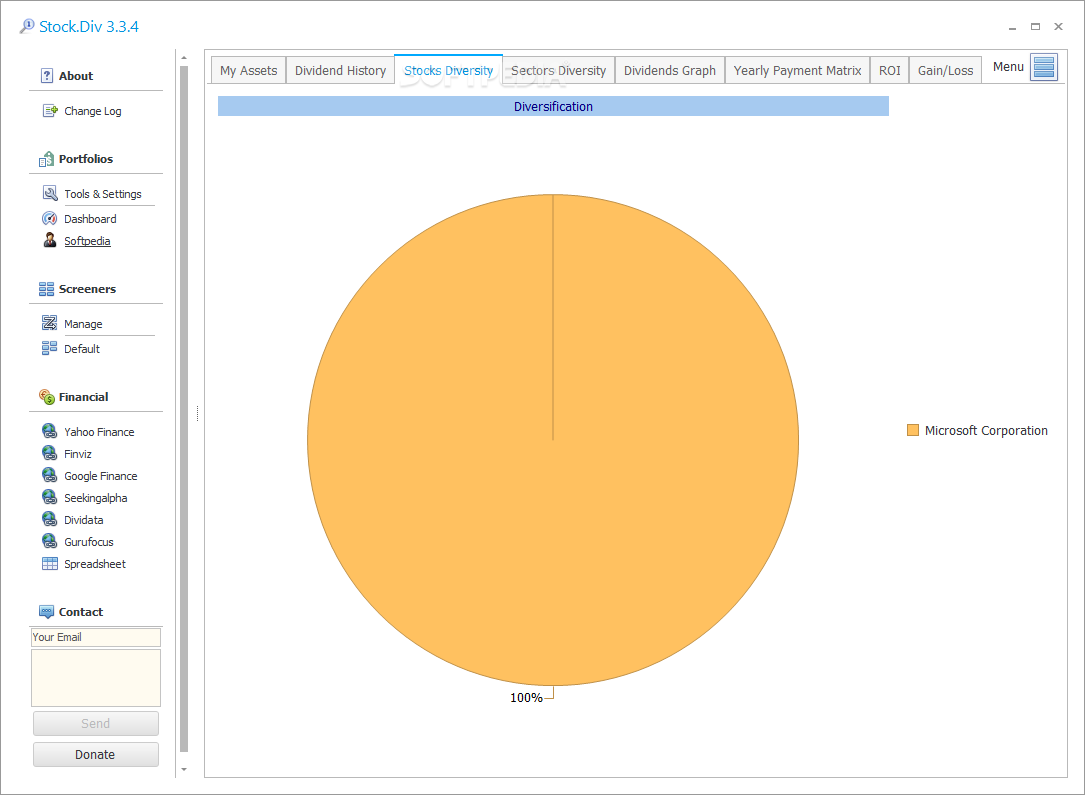The image size is (1085, 795).
Task: Click the Spreadsheet grid icon
Action: click(x=50, y=564)
